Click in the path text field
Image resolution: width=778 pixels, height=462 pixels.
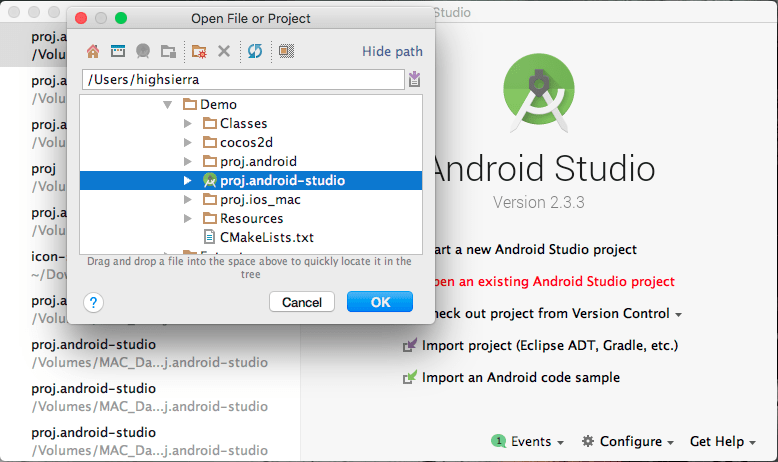240,80
